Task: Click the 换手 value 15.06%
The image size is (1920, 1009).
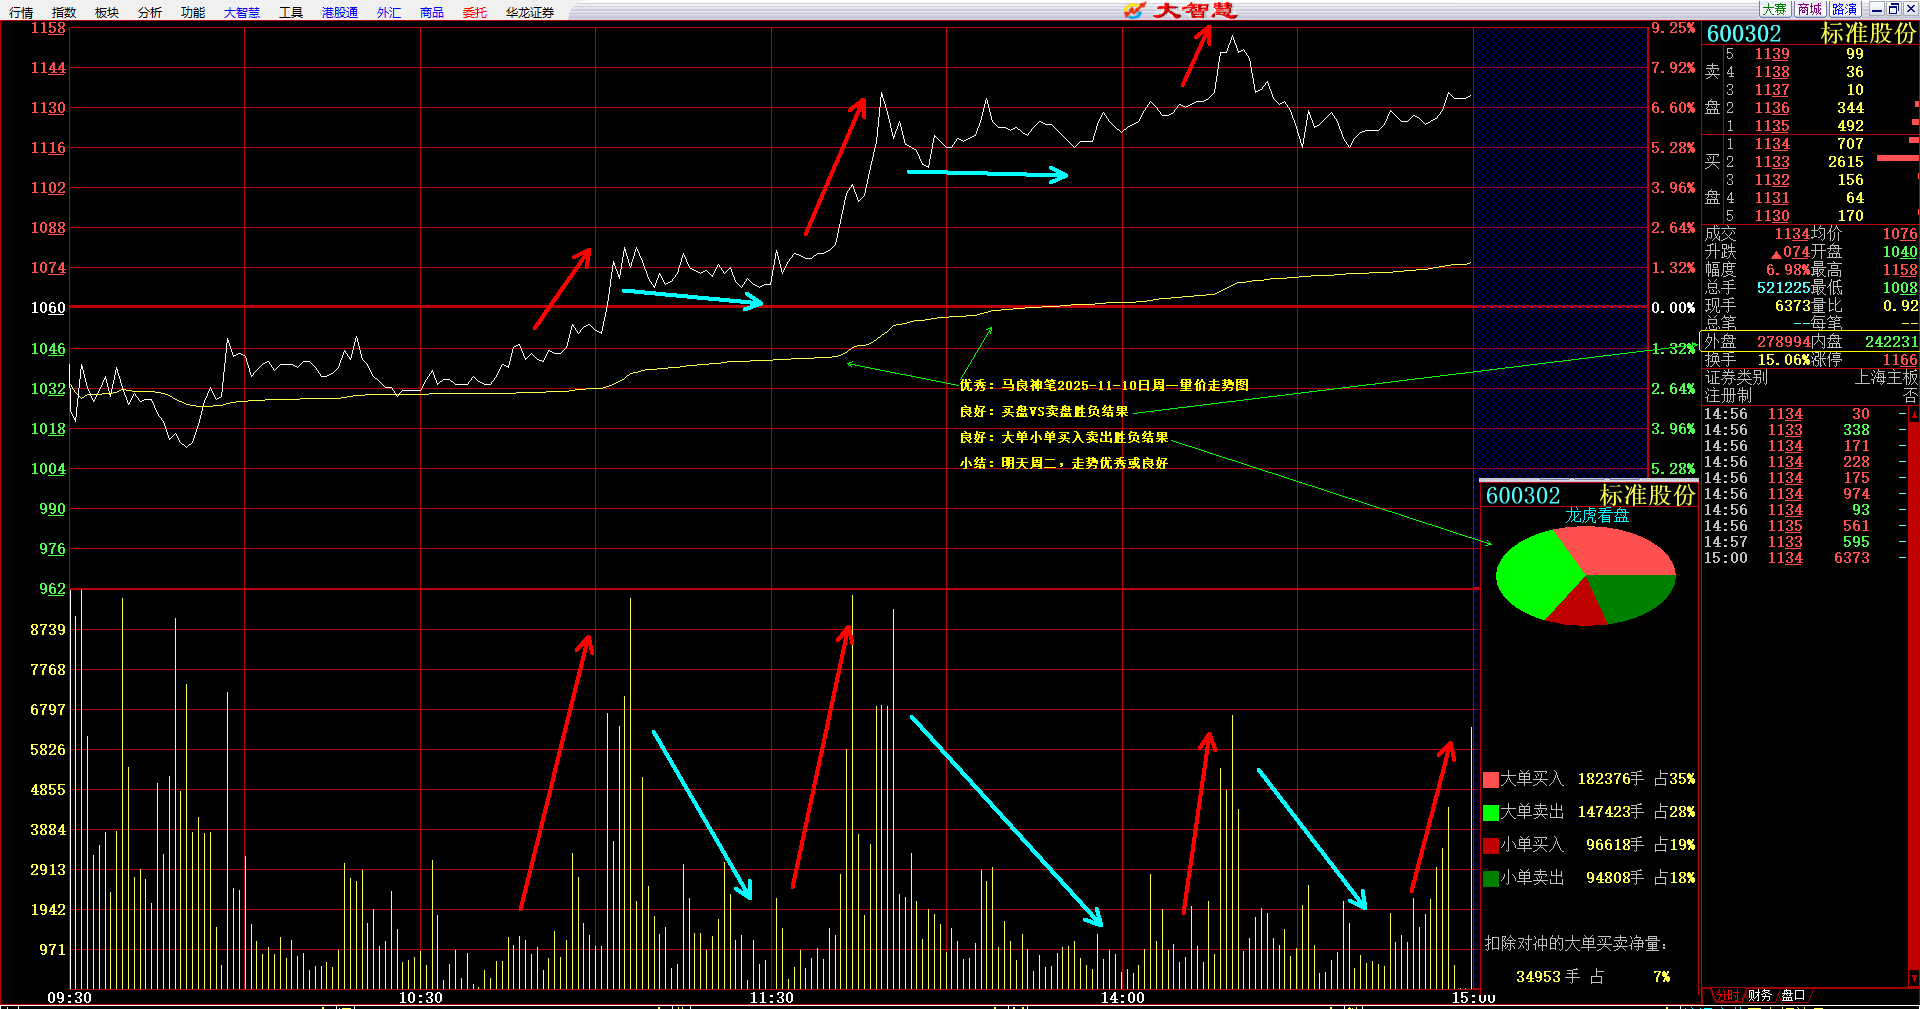Action: (1785, 360)
